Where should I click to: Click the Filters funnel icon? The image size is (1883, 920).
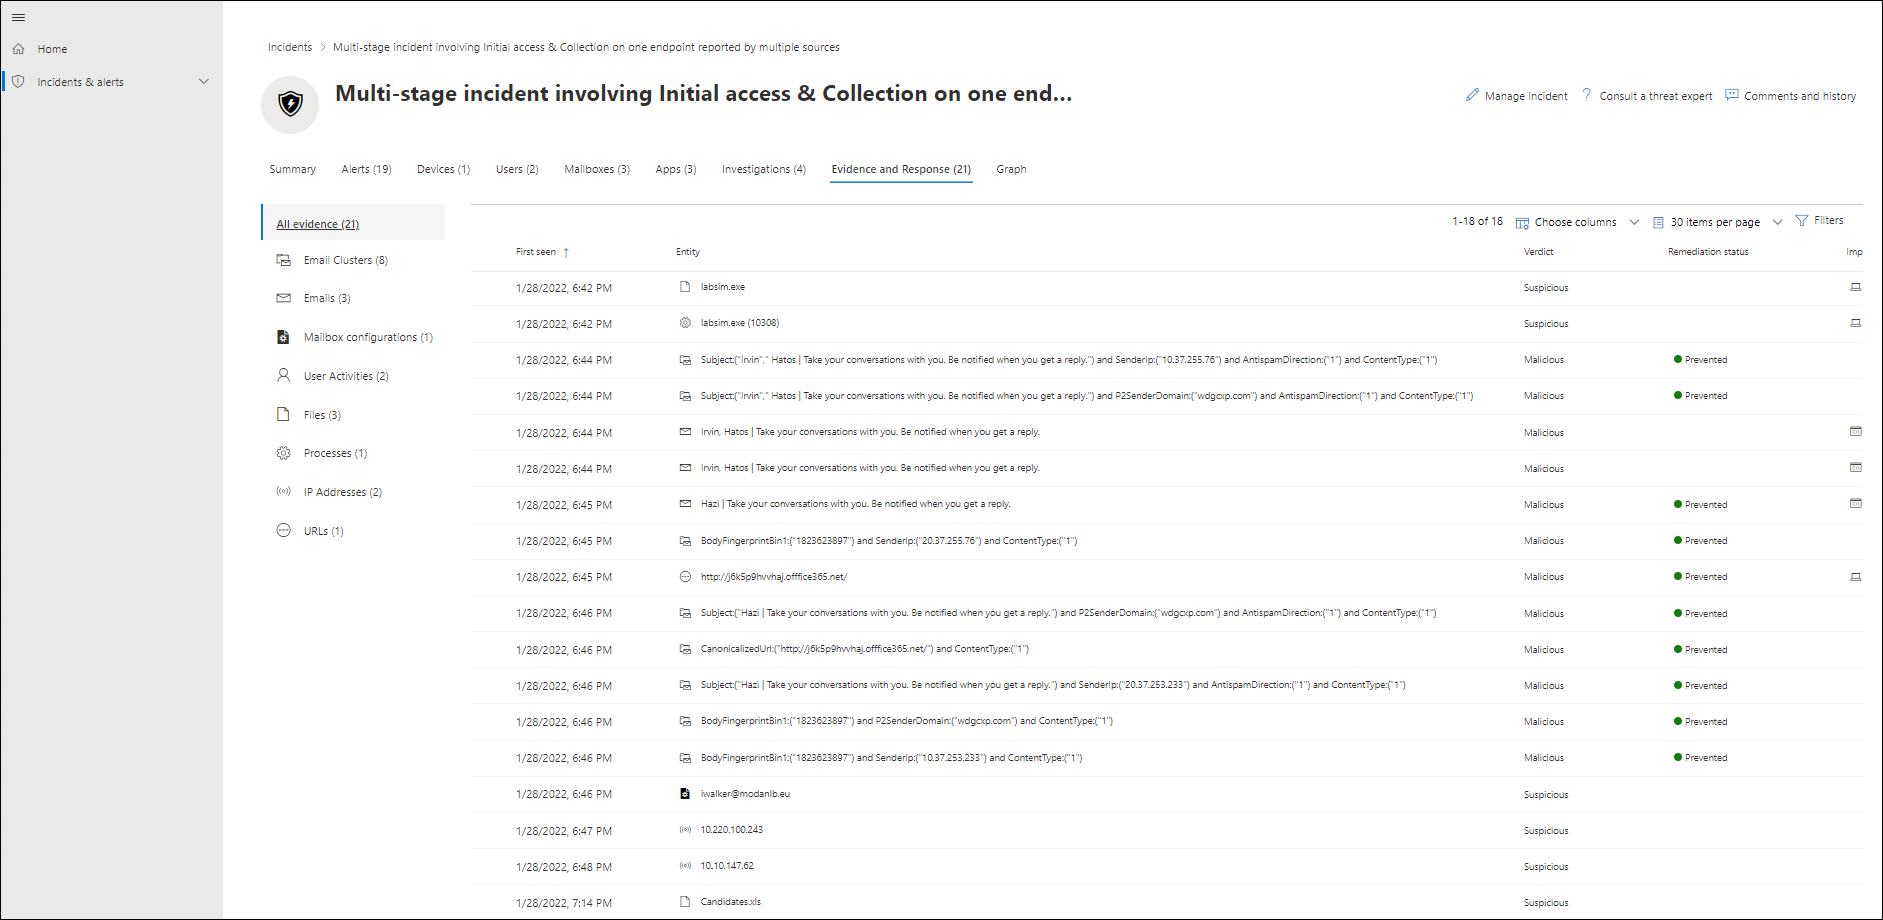coord(1802,221)
